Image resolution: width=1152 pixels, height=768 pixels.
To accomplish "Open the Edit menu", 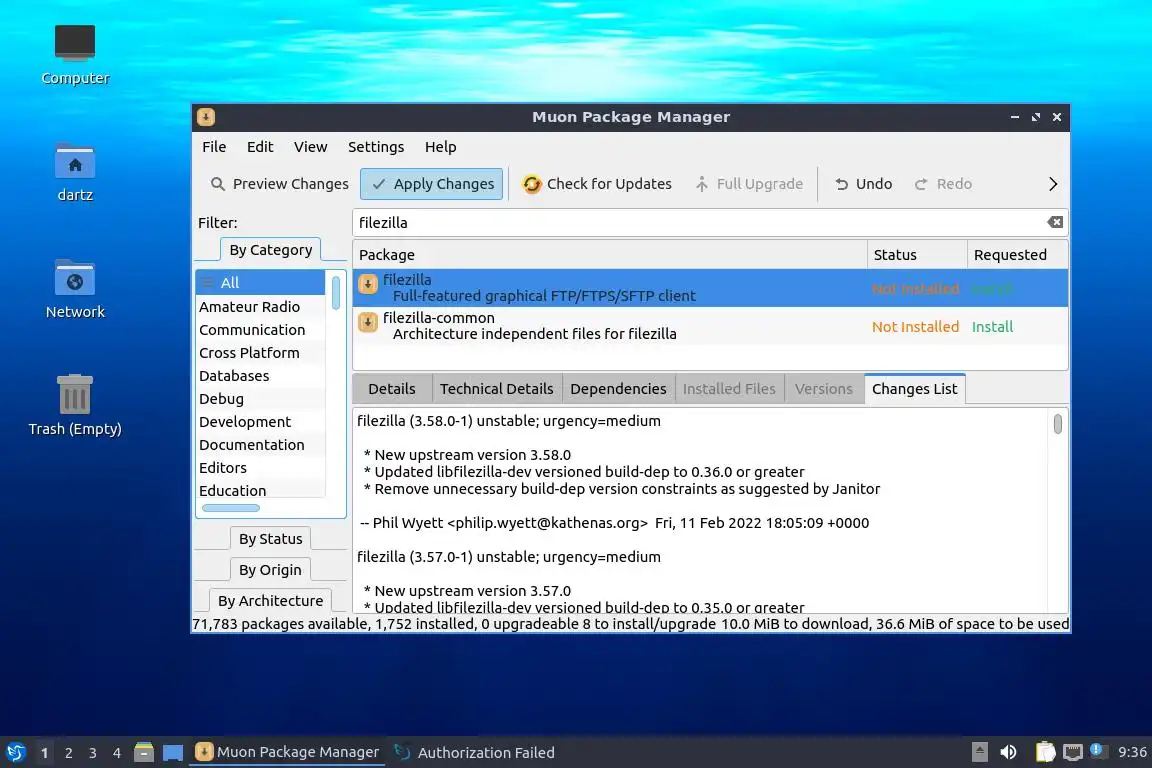I will (x=260, y=147).
